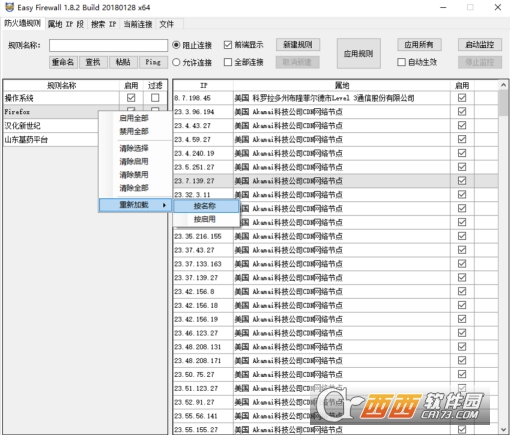Open the 搜索 IP tab
Image resolution: width=510 pixels, height=435 pixels.
pos(103,24)
